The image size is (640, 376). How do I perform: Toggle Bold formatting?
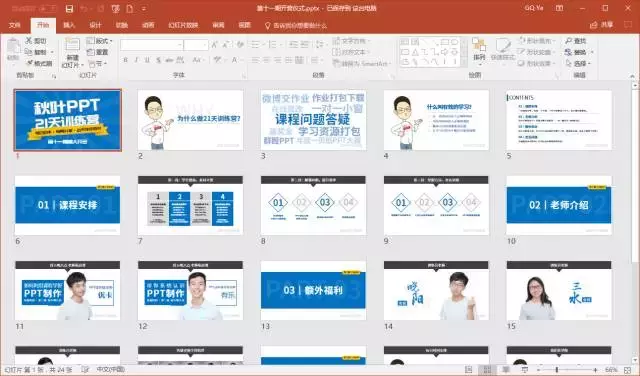125,60
